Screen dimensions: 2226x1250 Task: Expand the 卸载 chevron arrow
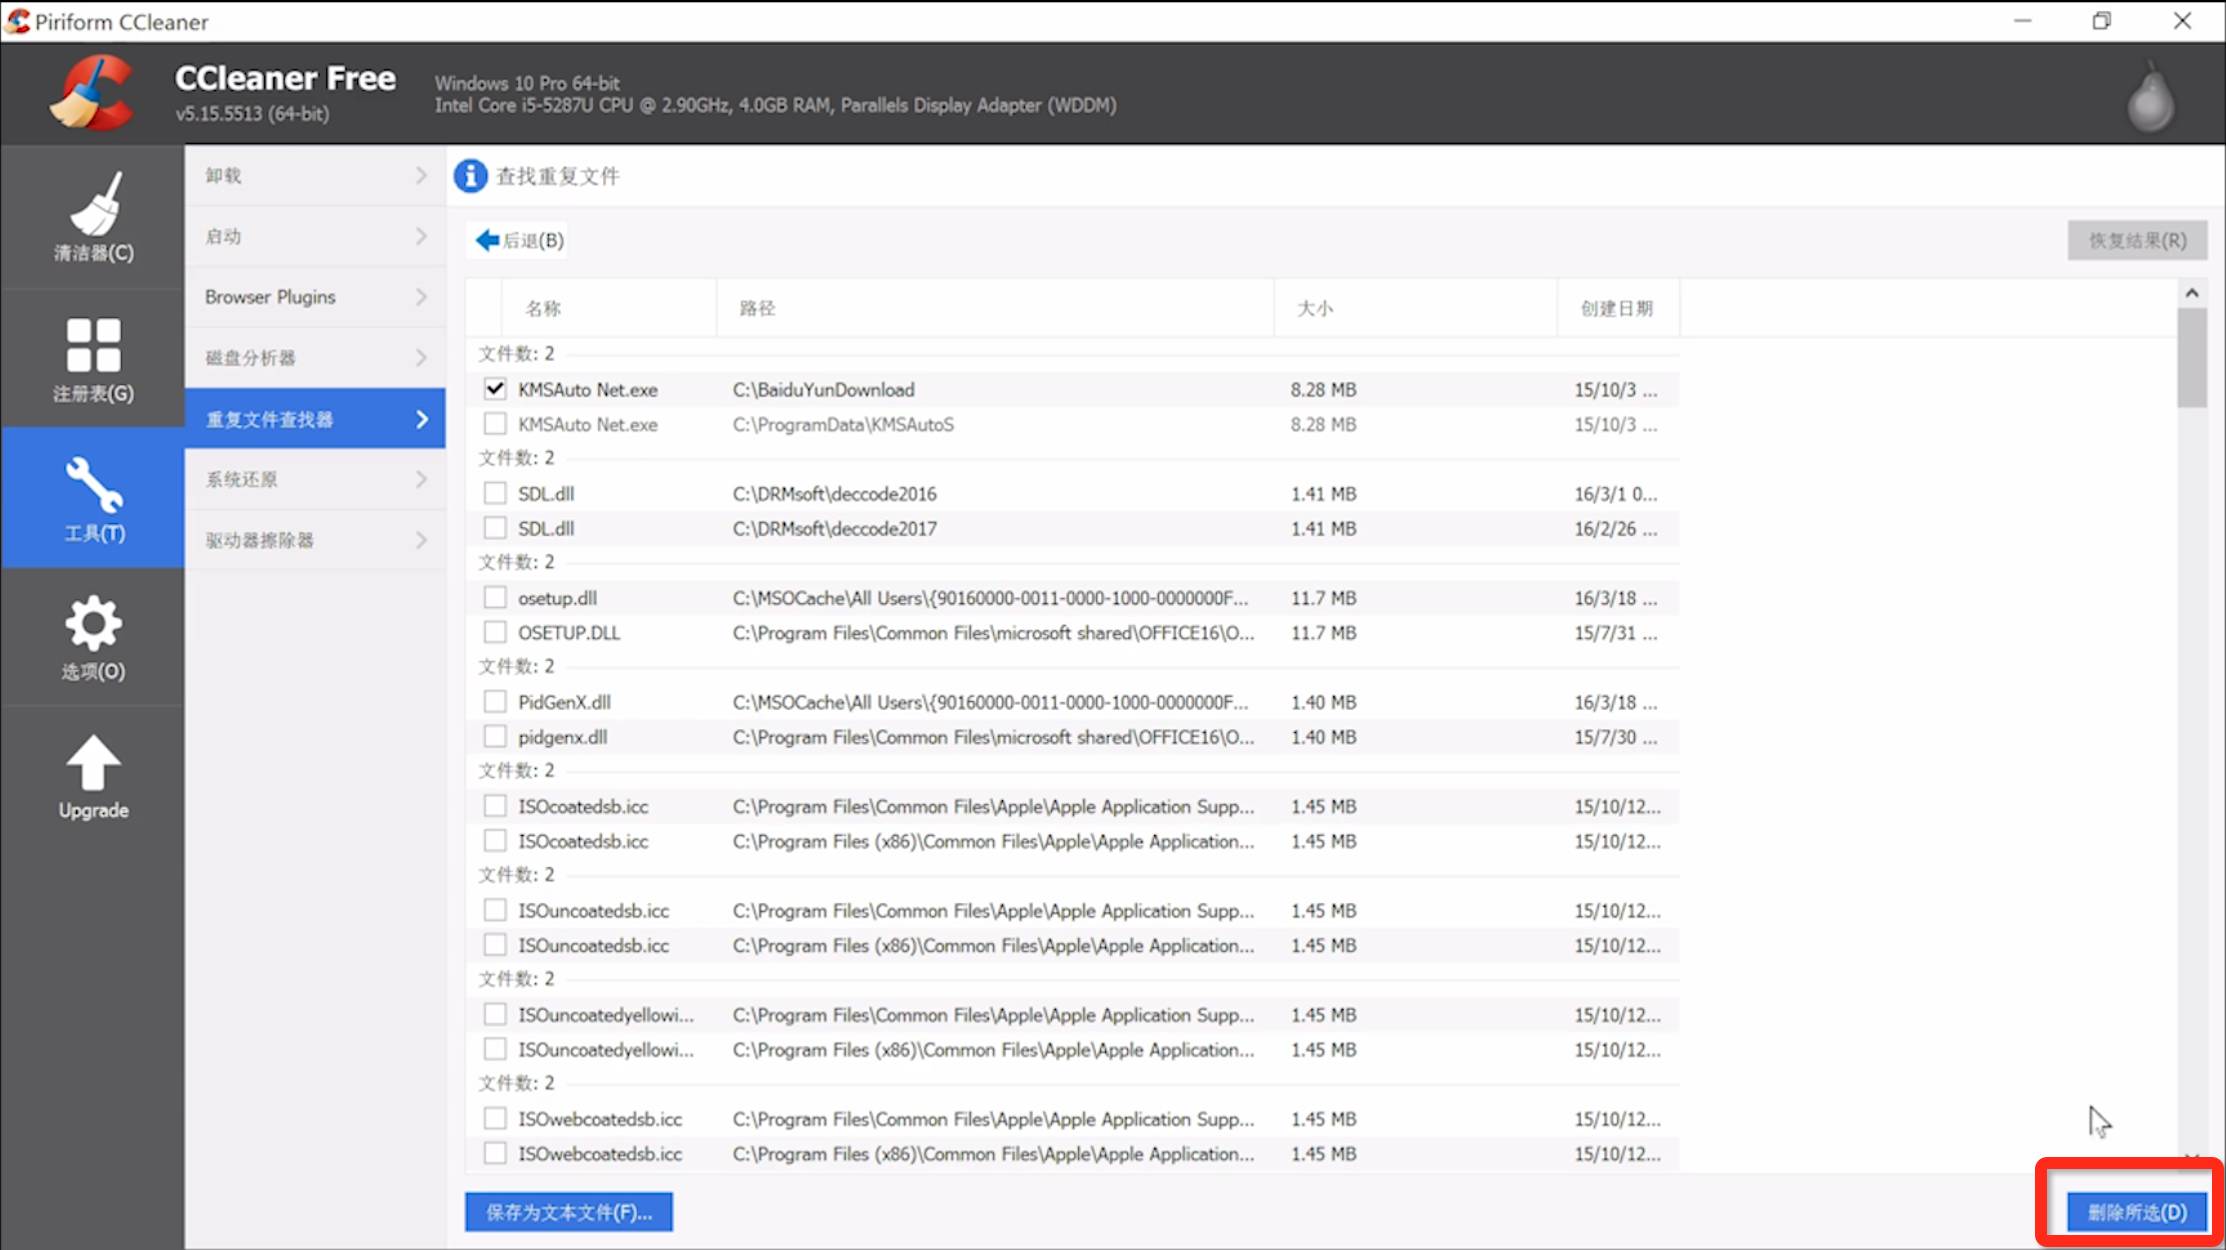421,176
